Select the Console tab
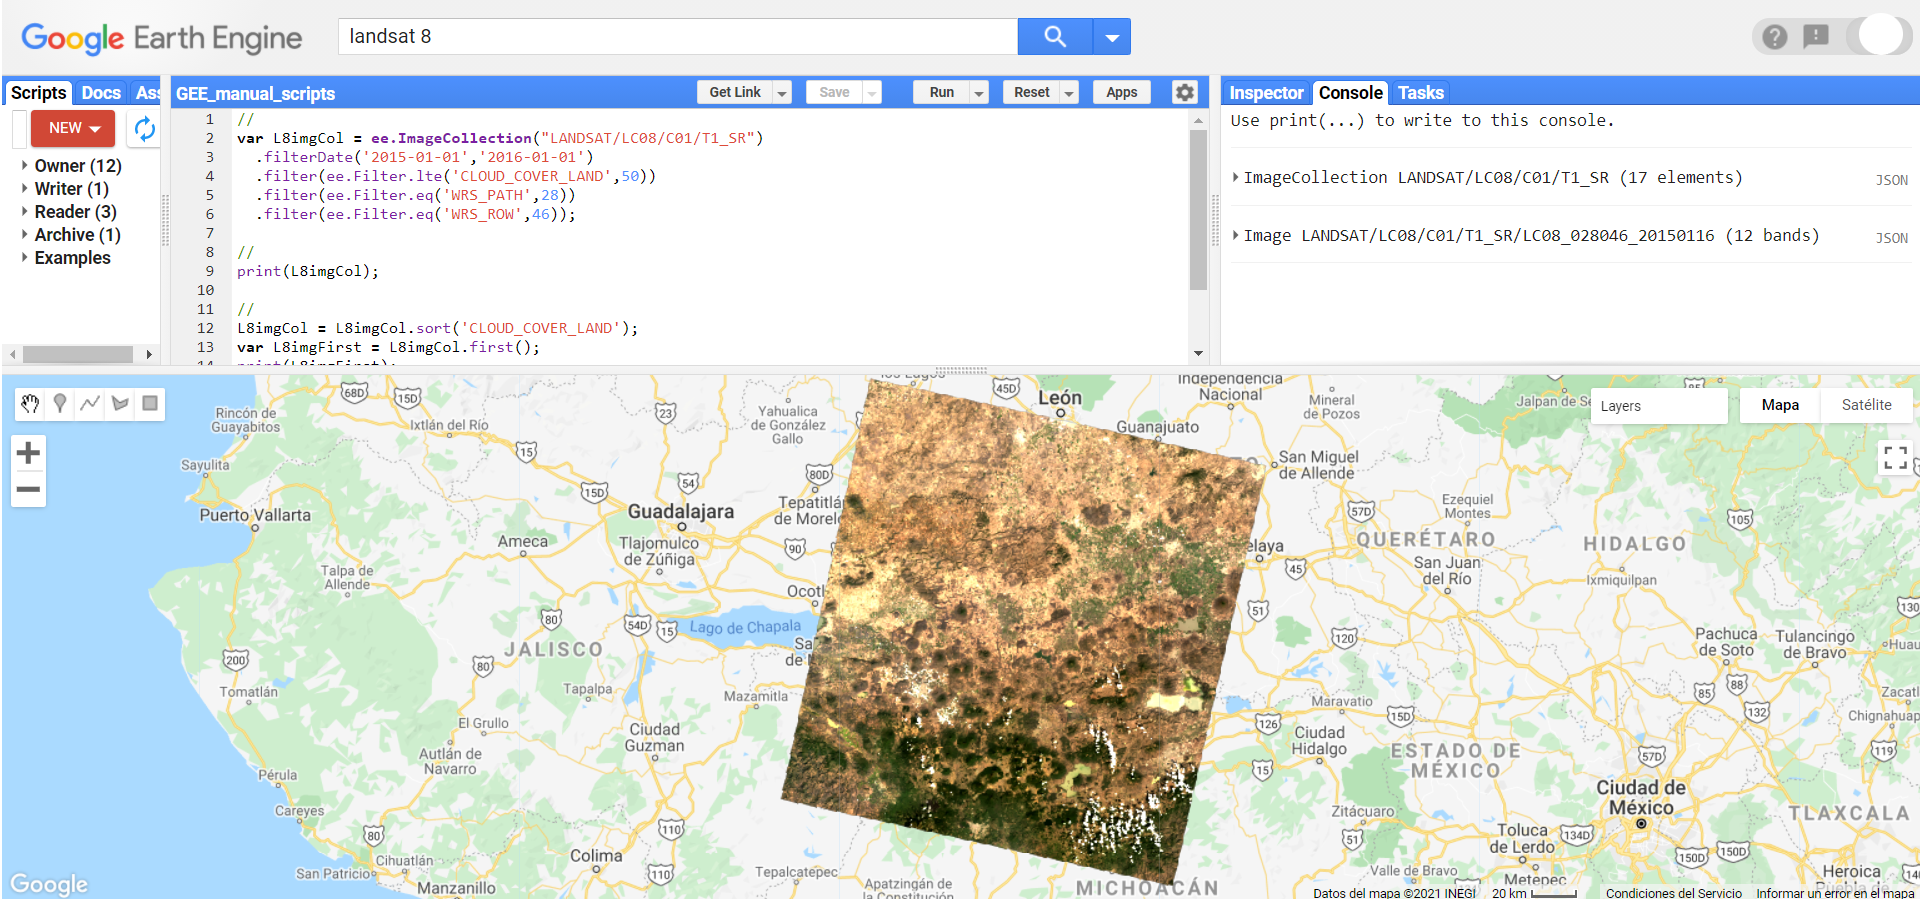Image resolution: width=1920 pixels, height=899 pixels. tap(1350, 93)
